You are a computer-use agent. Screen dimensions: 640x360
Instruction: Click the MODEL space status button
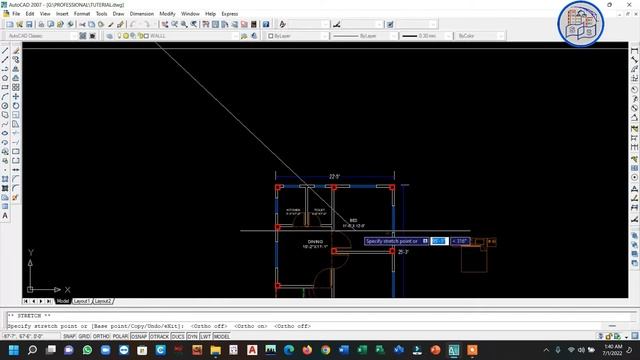[x=221, y=336]
